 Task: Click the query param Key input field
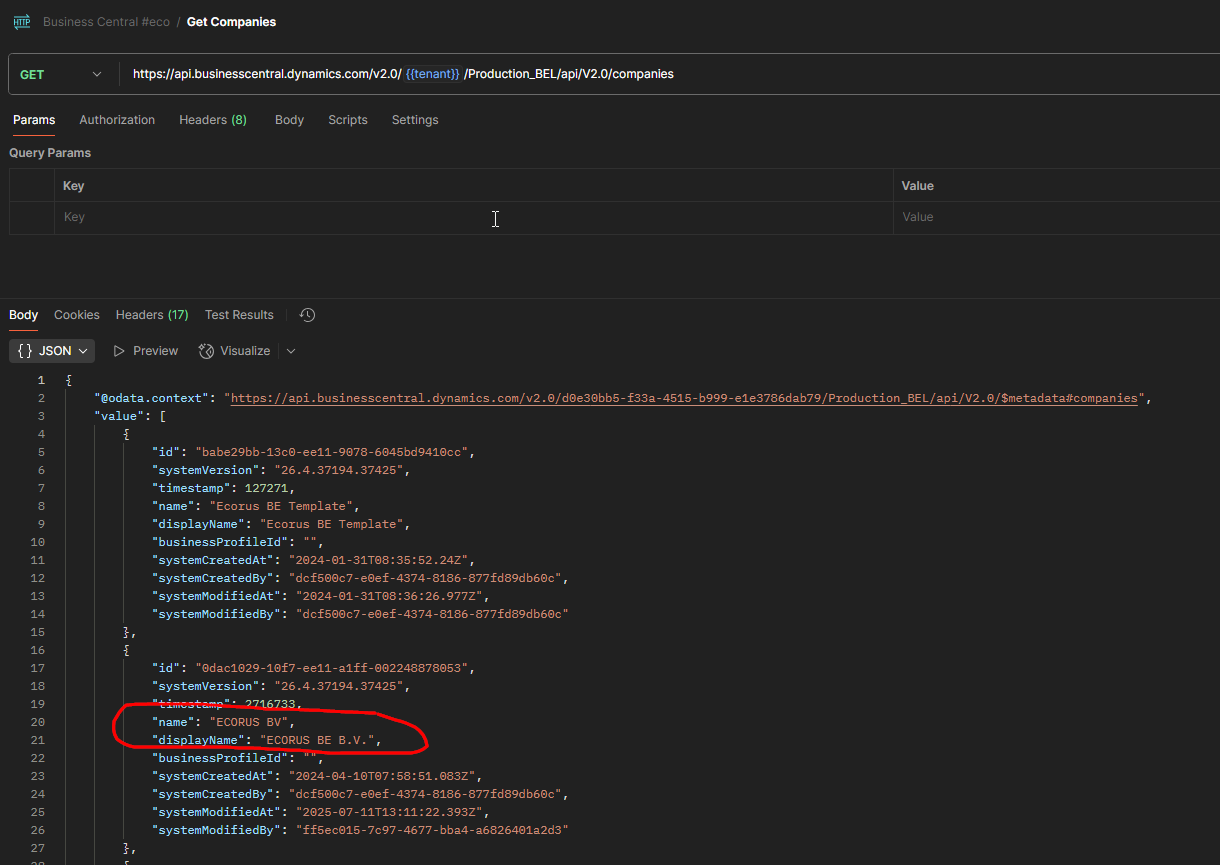pyautogui.click(x=473, y=217)
